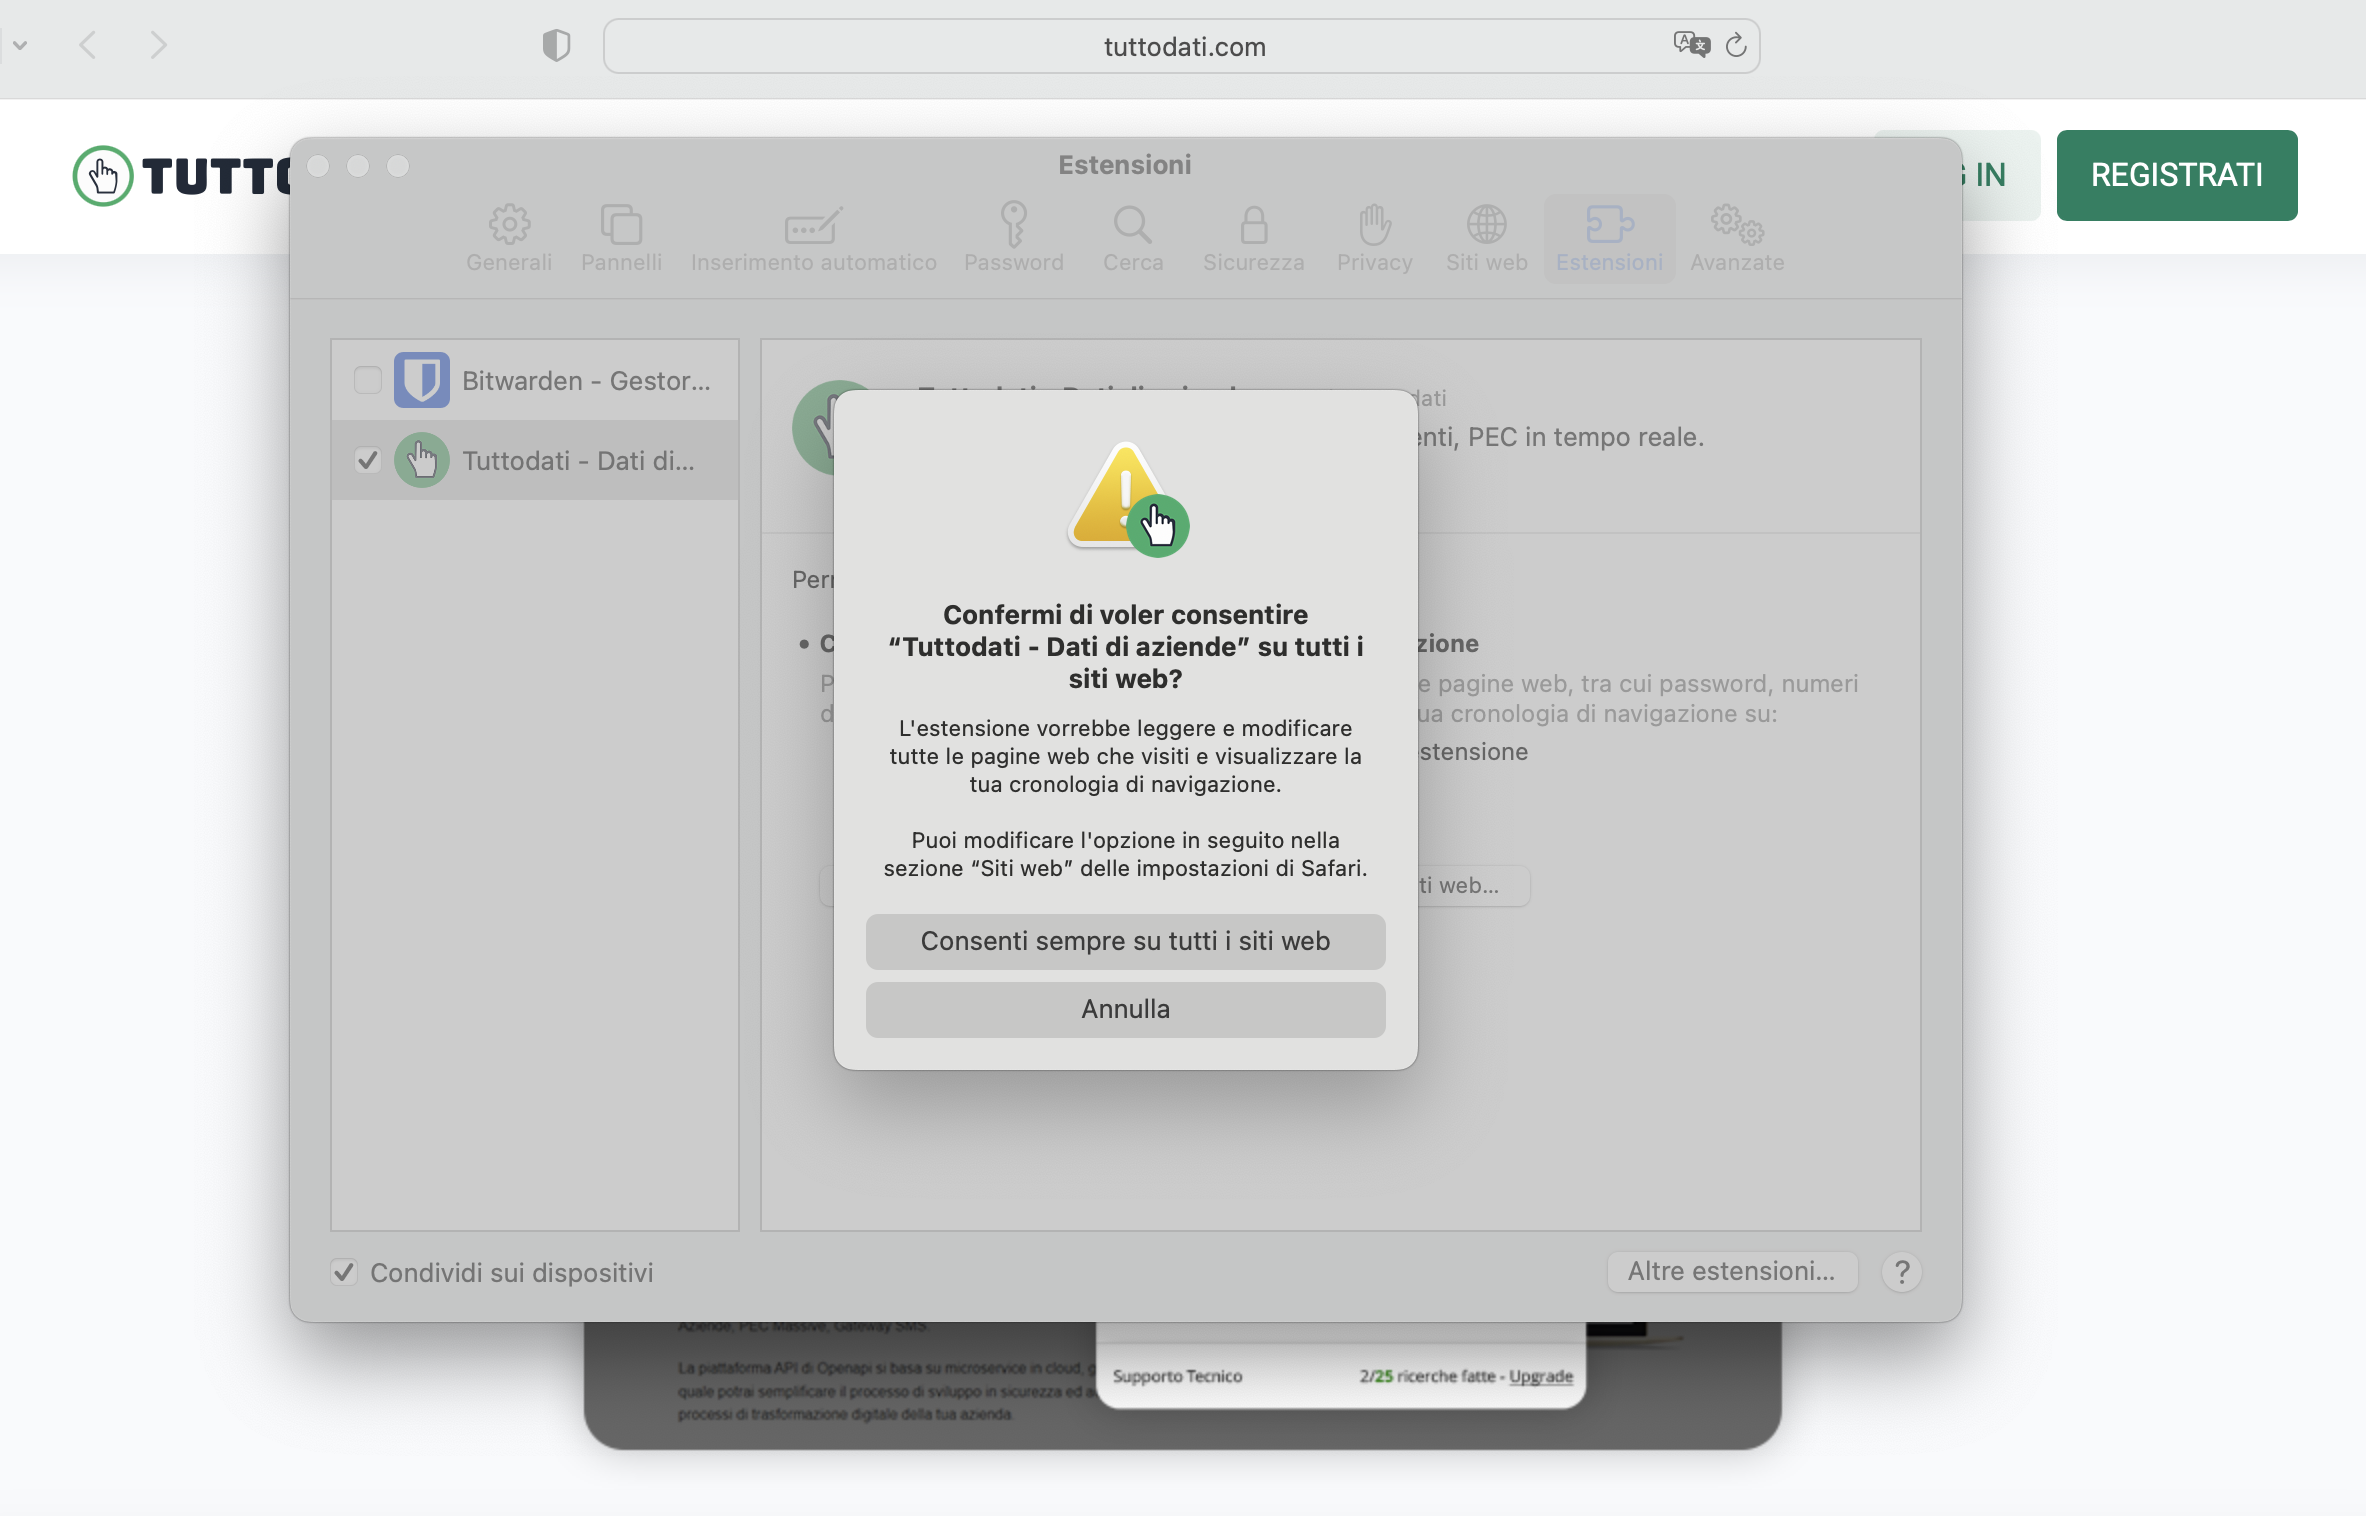Open the Avanzate gears tab
The width and height of the screenshot is (2366, 1516).
(1737, 238)
